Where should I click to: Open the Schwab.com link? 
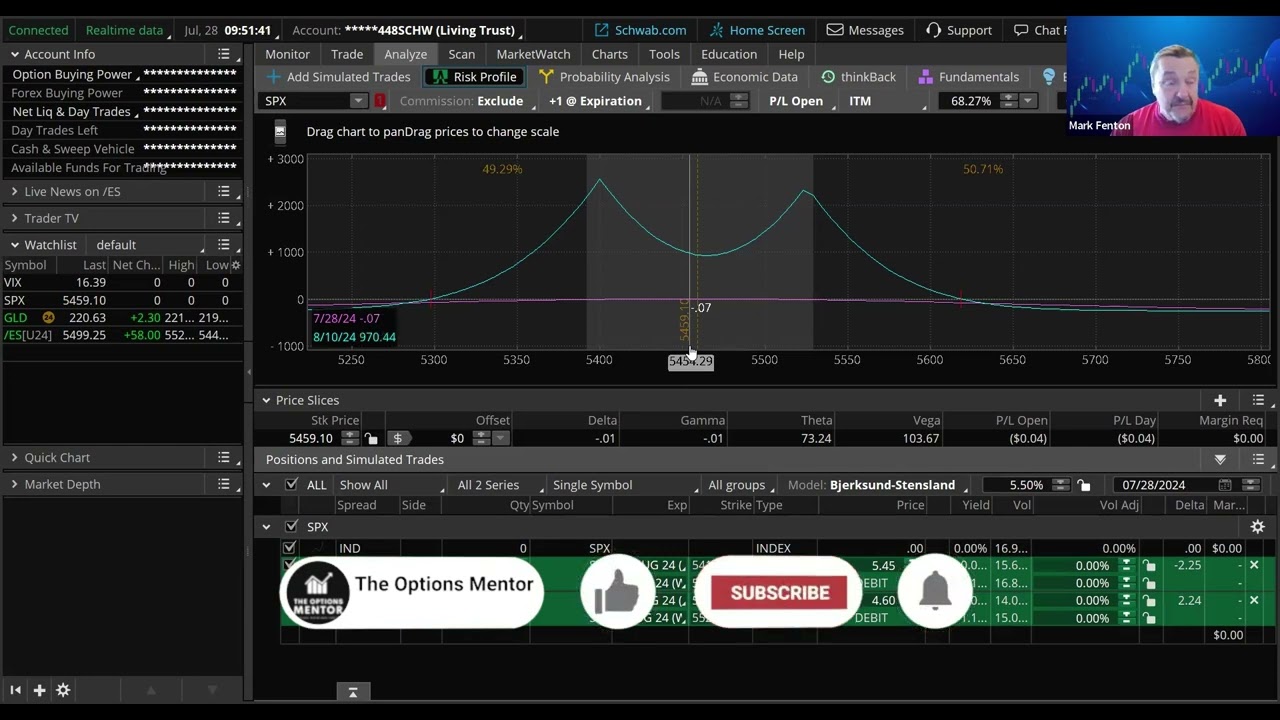pyautogui.click(x=640, y=30)
